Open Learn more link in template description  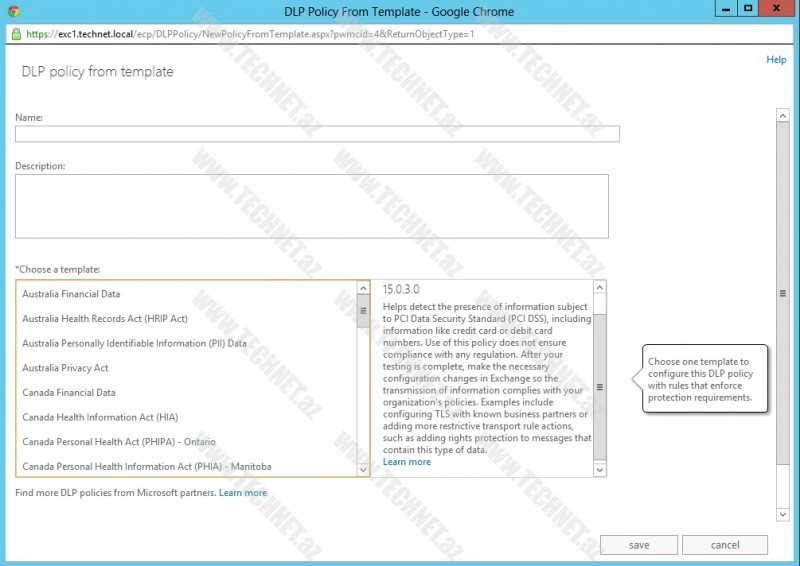(406, 462)
